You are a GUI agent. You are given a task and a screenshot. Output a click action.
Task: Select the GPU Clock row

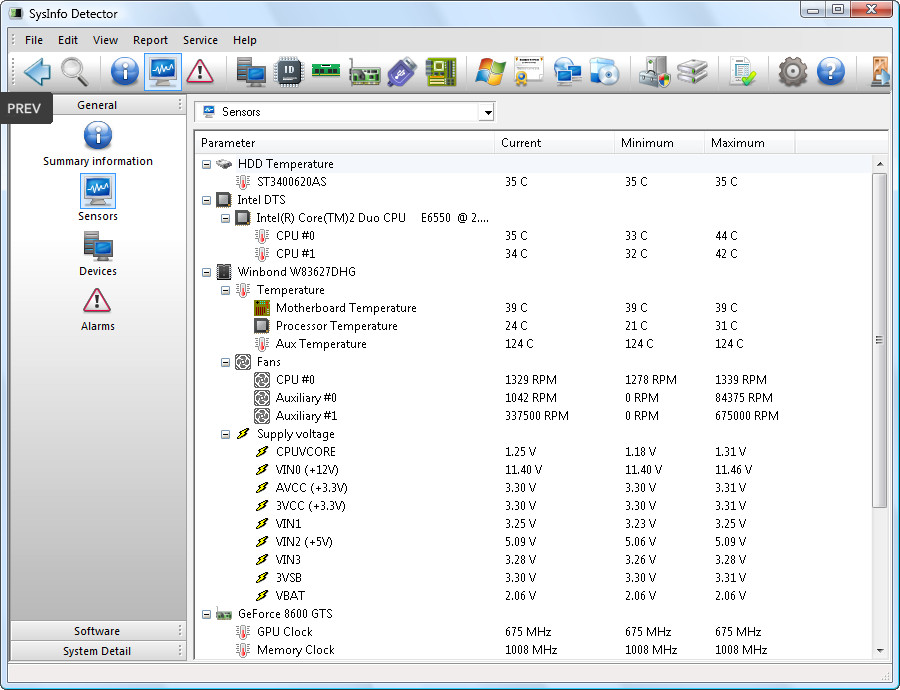click(x=534, y=632)
